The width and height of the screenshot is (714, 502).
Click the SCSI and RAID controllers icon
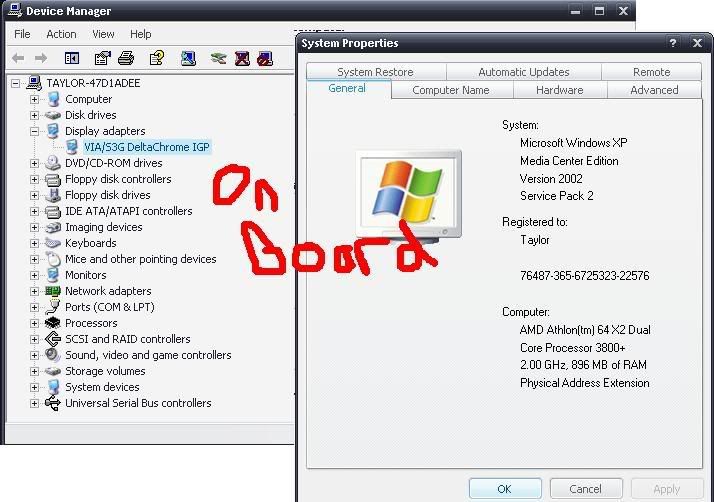point(53,339)
